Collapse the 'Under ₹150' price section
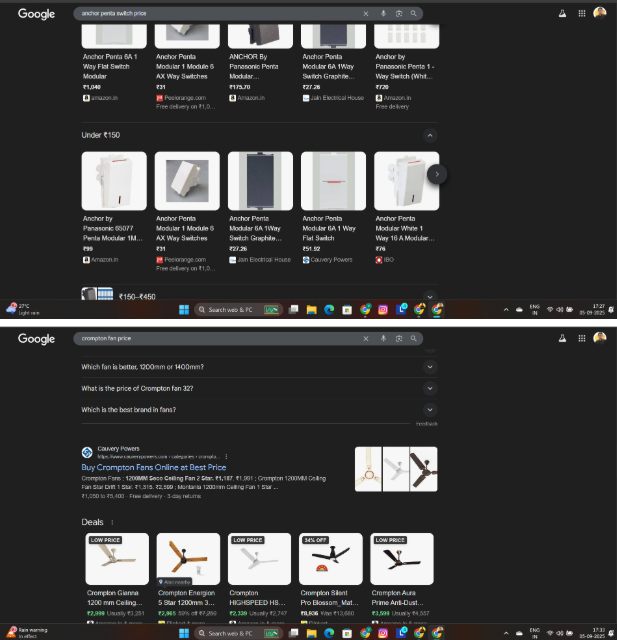Viewport: 617px width, 640px height. pyautogui.click(x=430, y=136)
